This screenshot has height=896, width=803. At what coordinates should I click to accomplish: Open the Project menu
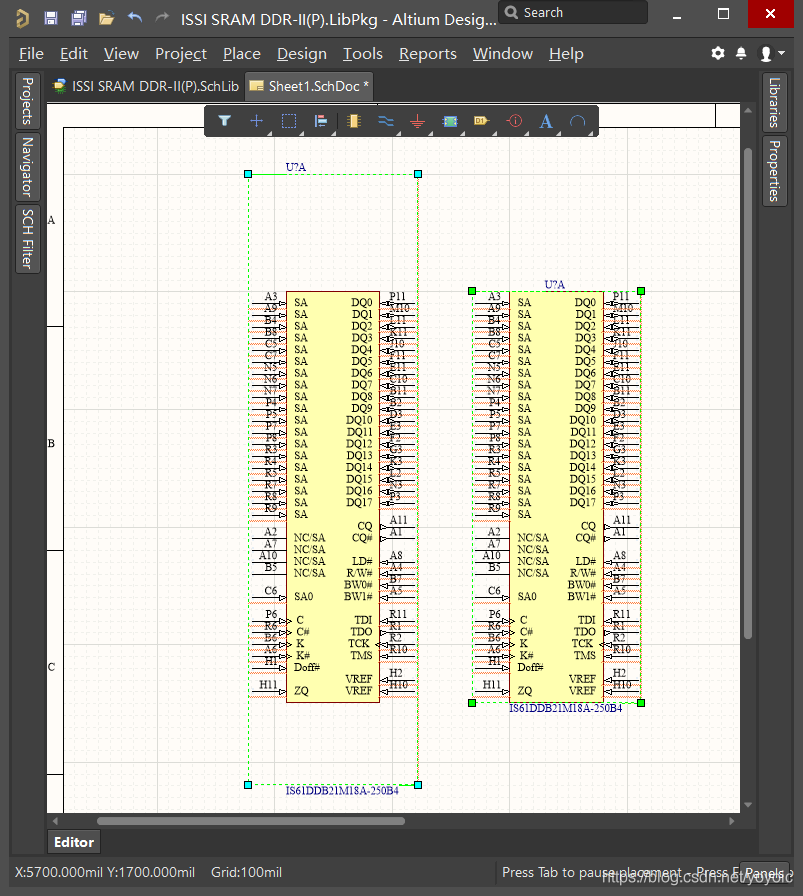(x=181, y=54)
